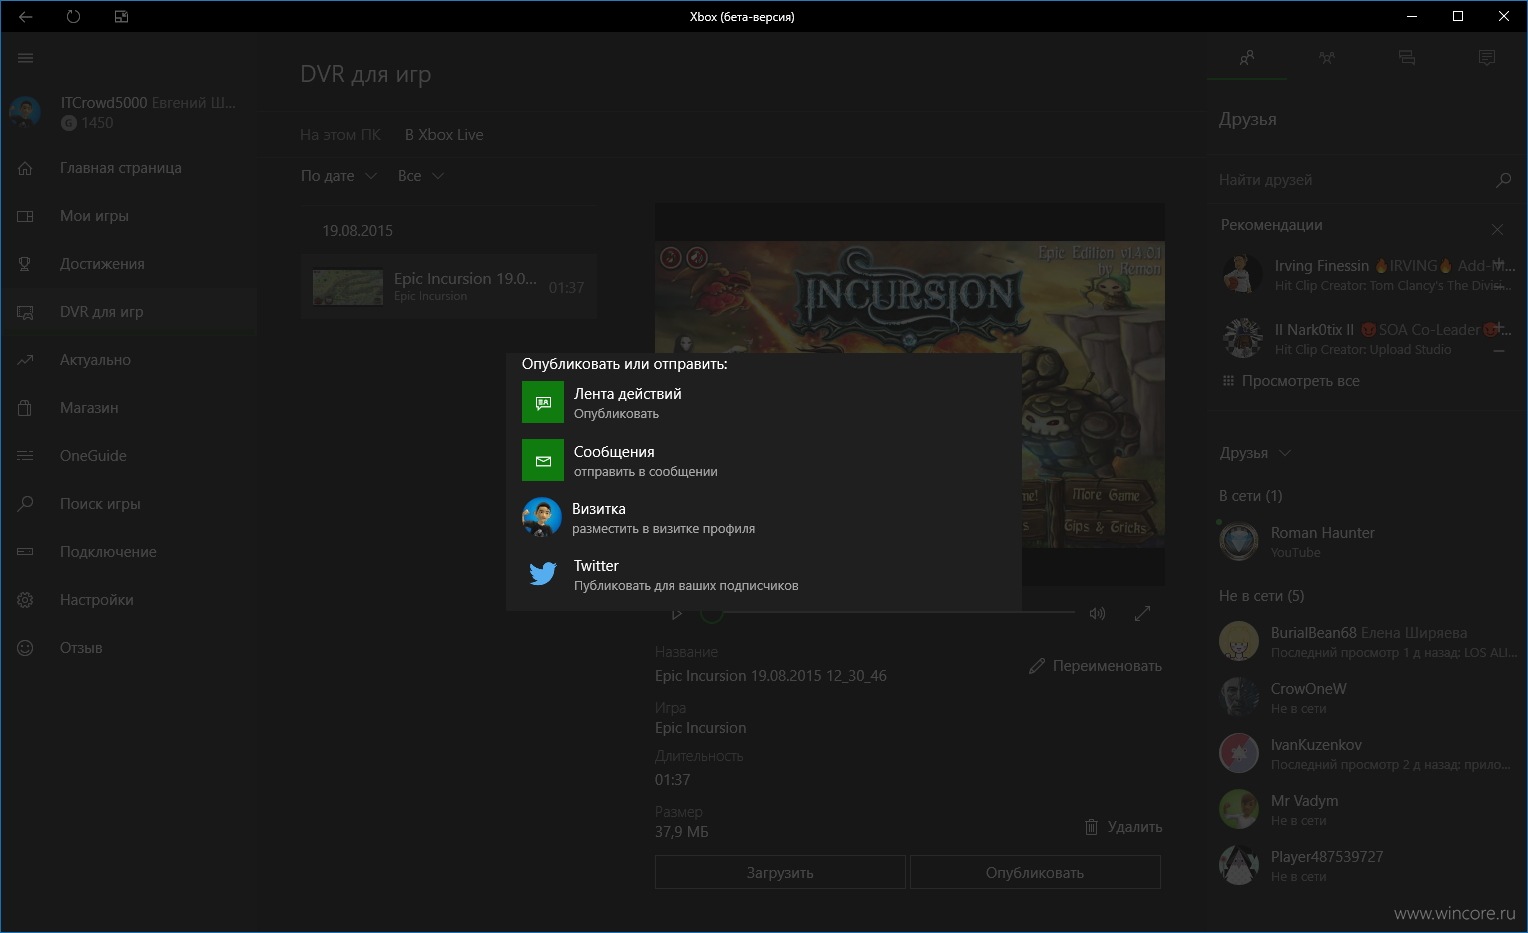Open CrowOneW friend entry
Viewport: 1528px width, 933px height.
point(1366,697)
